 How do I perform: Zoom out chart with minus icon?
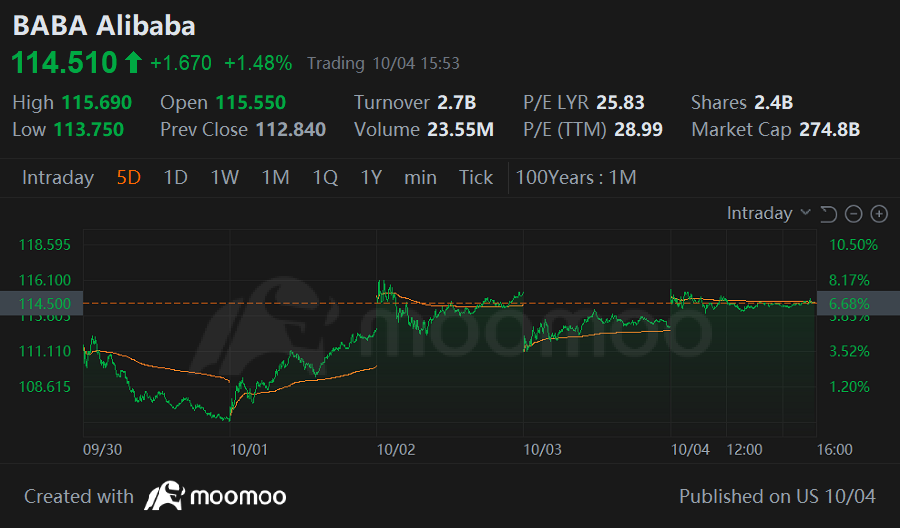click(x=854, y=214)
